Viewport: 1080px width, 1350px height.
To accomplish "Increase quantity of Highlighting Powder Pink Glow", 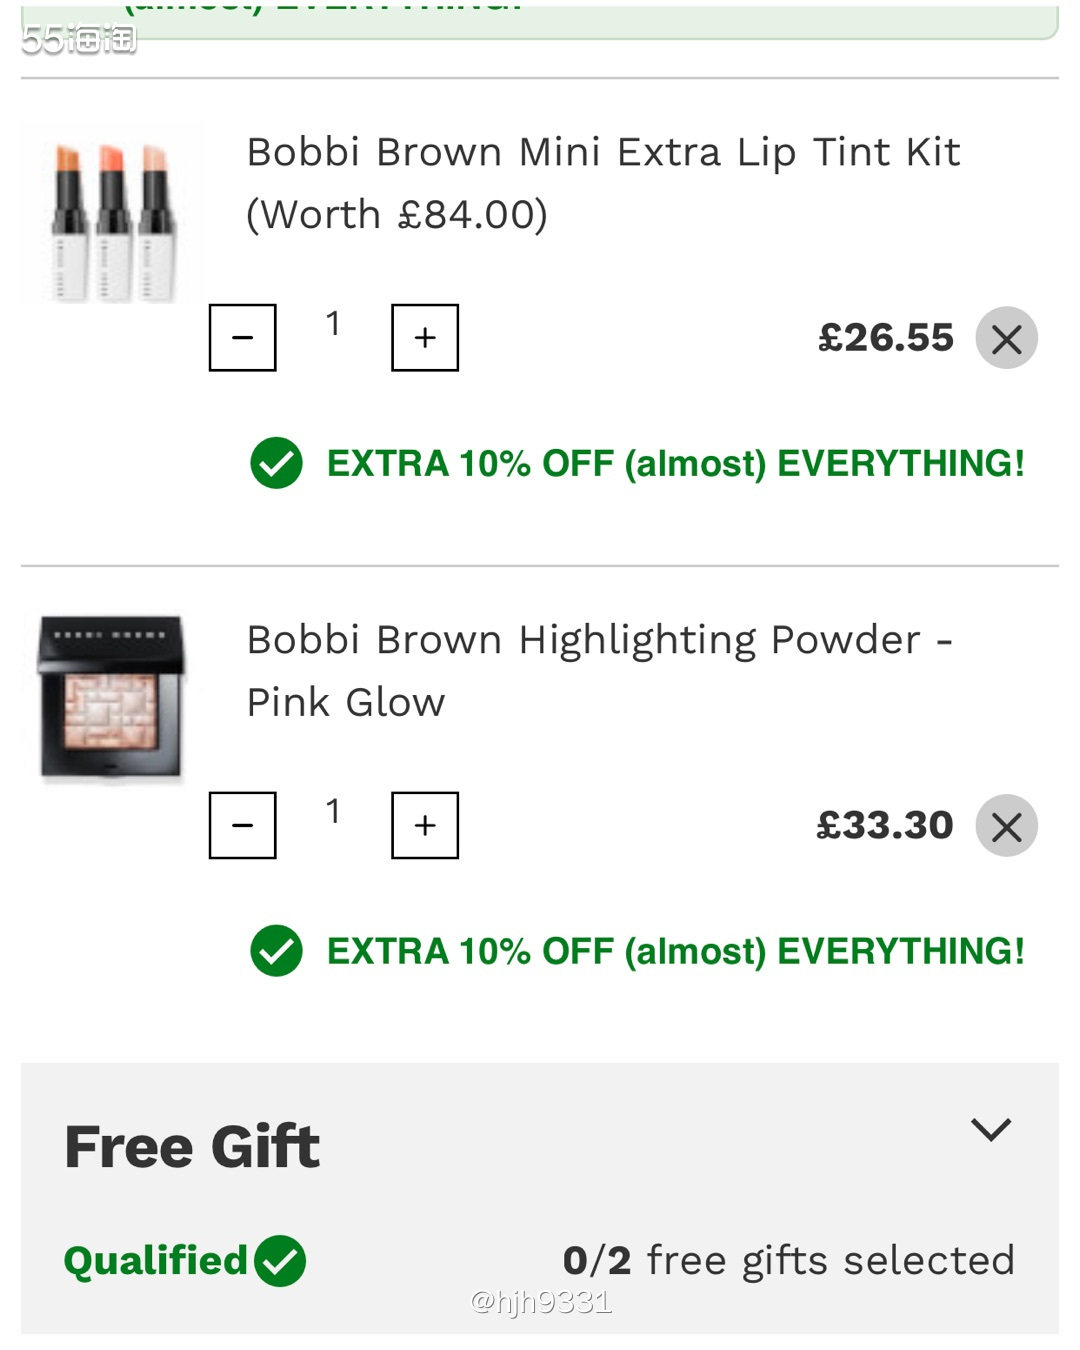I will 425,826.
